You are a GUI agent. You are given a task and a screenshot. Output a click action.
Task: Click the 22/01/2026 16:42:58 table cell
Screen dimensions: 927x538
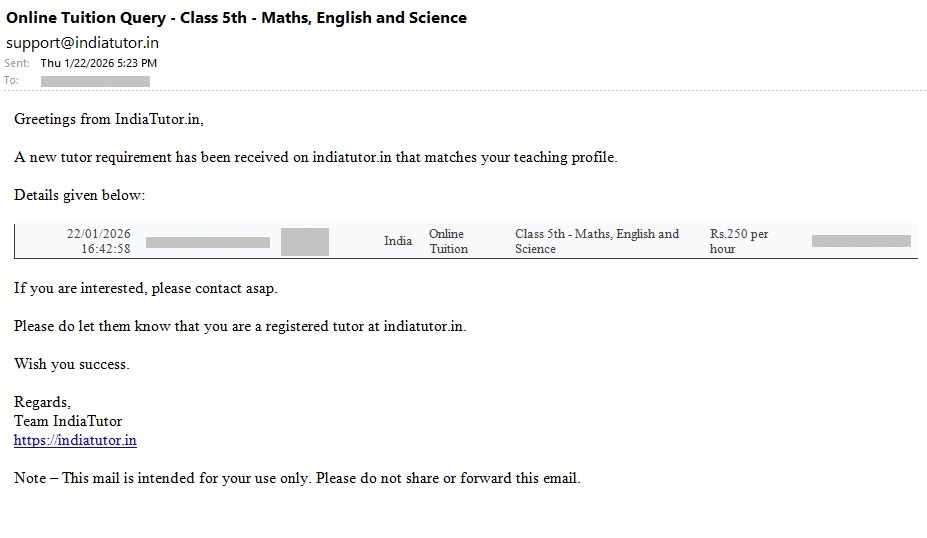click(x=99, y=241)
